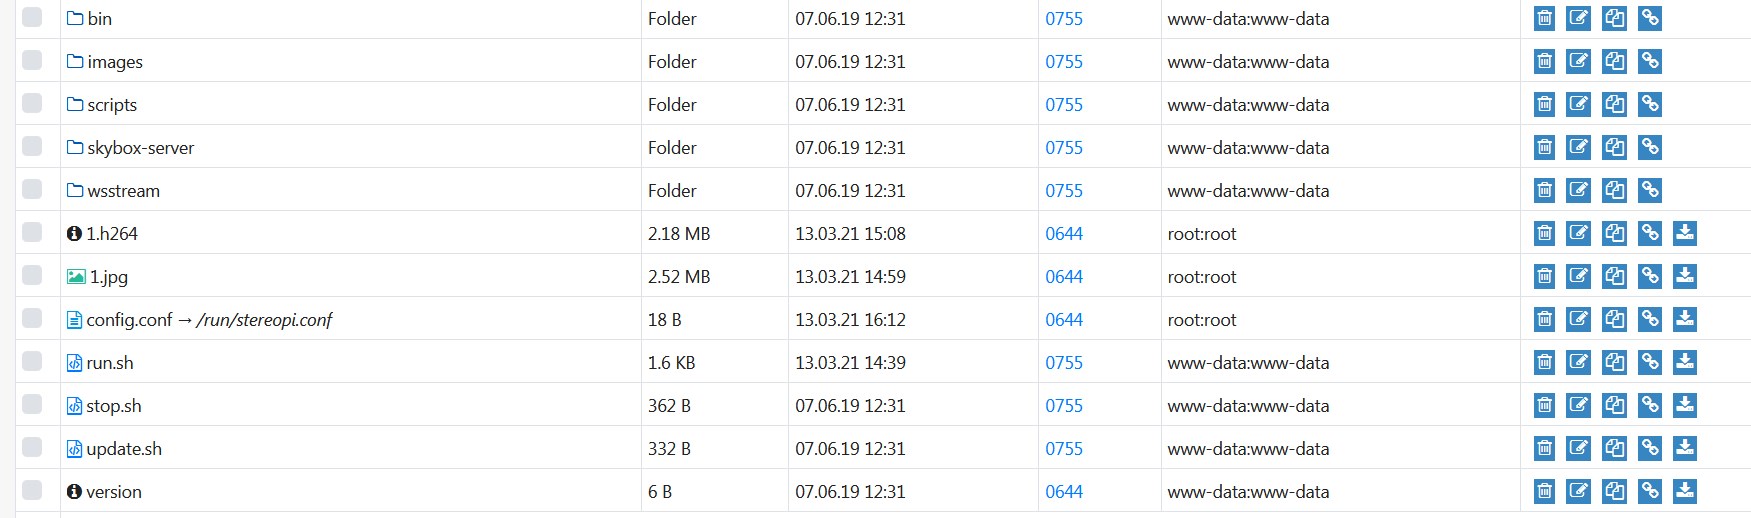Download the 1.h264 file

point(1685,233)
